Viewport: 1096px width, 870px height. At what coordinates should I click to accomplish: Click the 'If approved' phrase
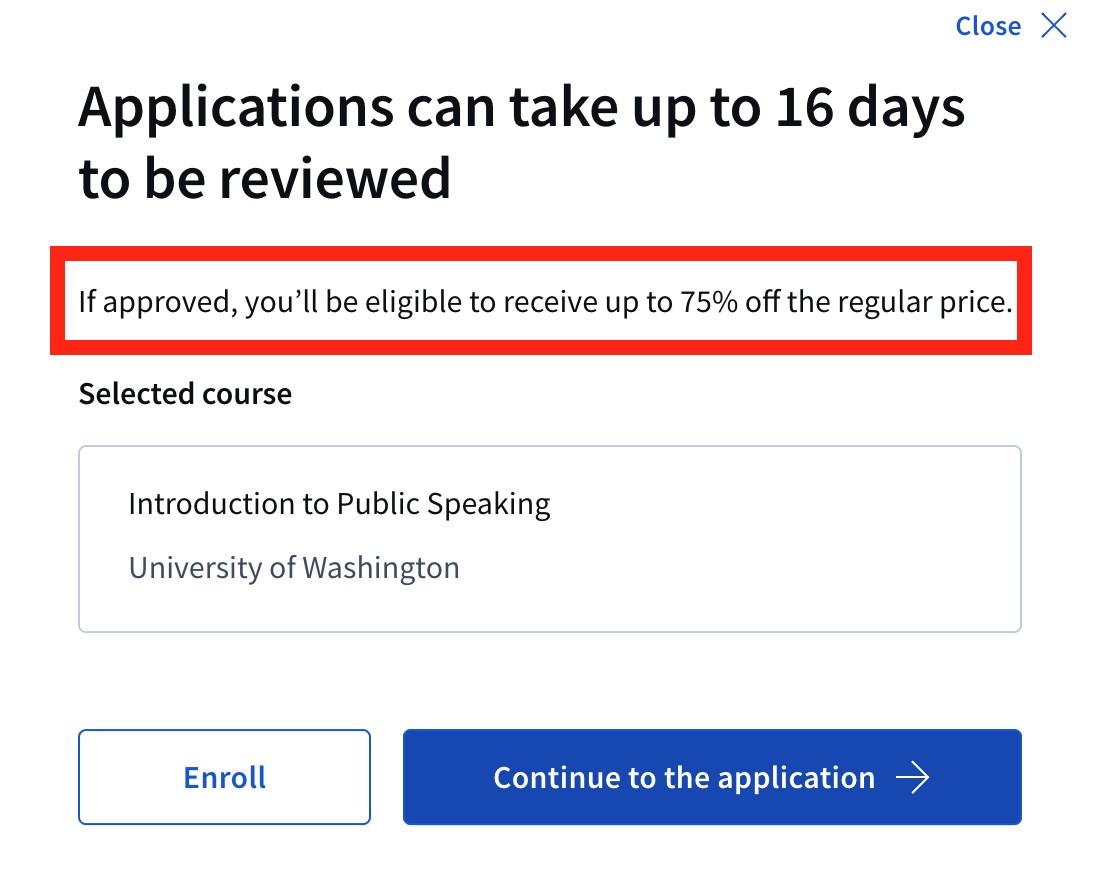point(156,301)
